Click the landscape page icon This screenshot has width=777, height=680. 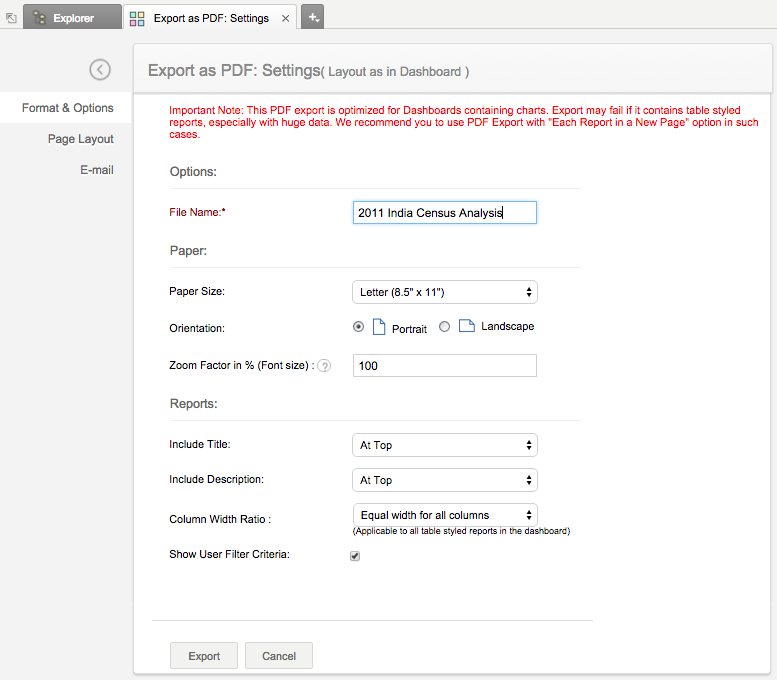pyautogui.click(x=466, y=326)
